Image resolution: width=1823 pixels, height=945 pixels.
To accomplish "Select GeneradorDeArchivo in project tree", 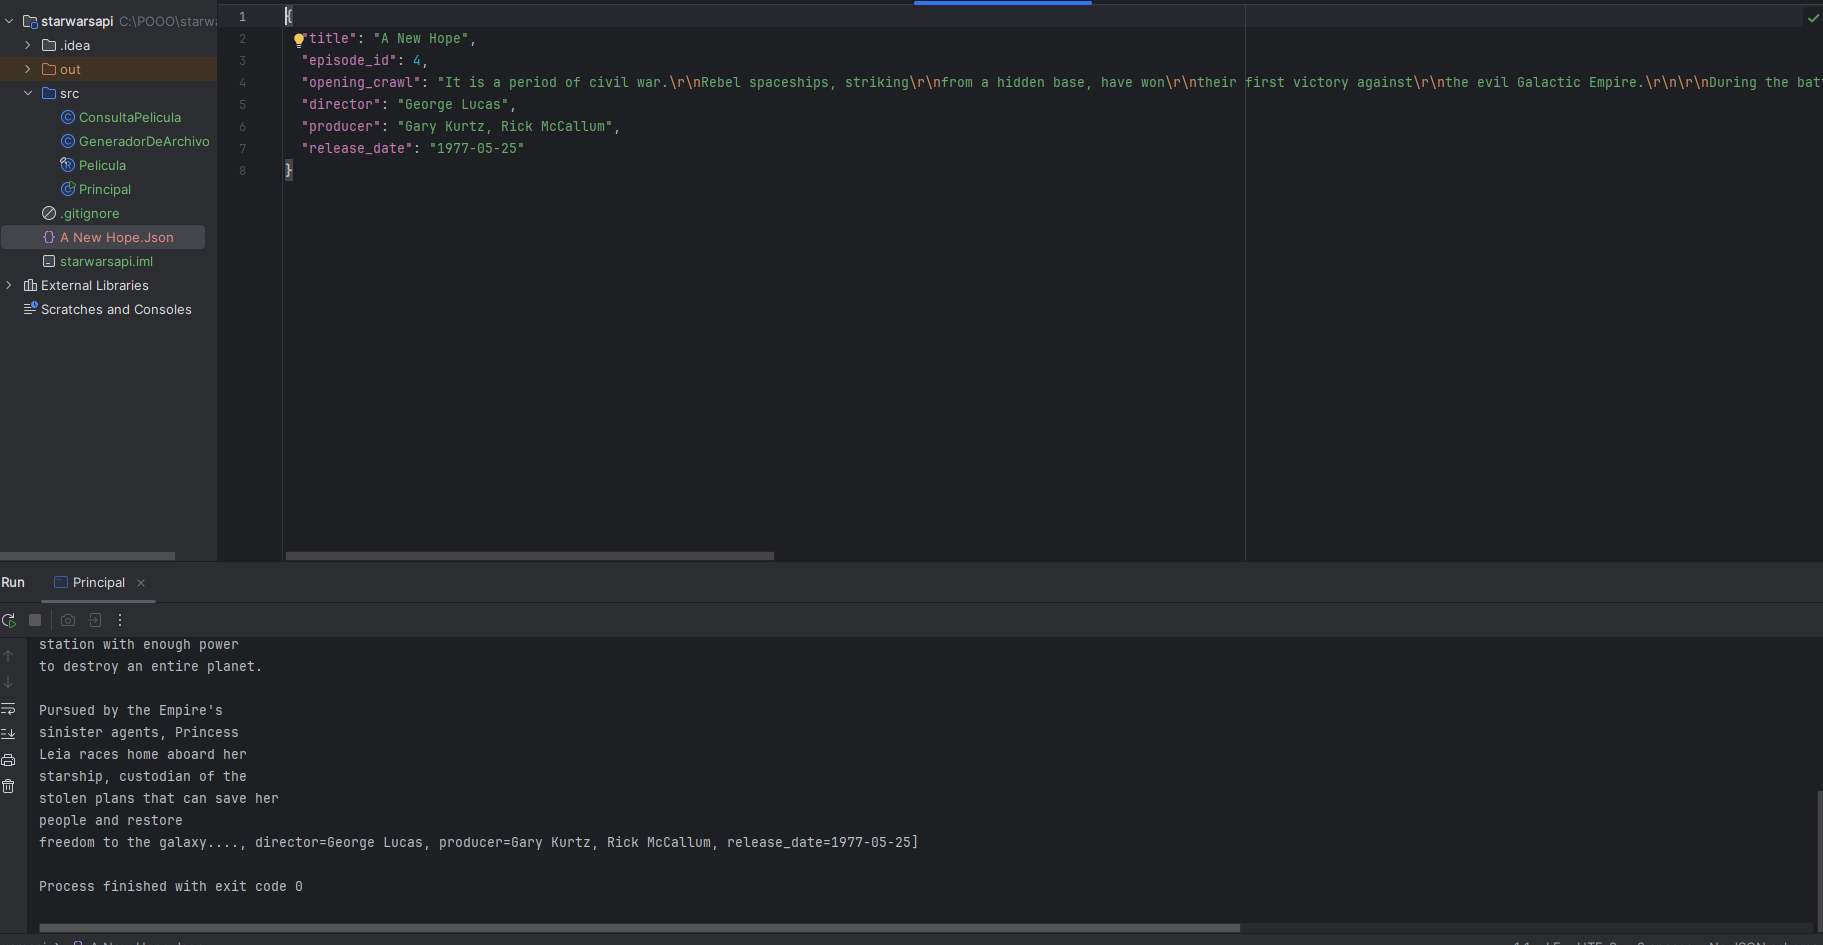I will pyautogui.click(x=144, y=141).
